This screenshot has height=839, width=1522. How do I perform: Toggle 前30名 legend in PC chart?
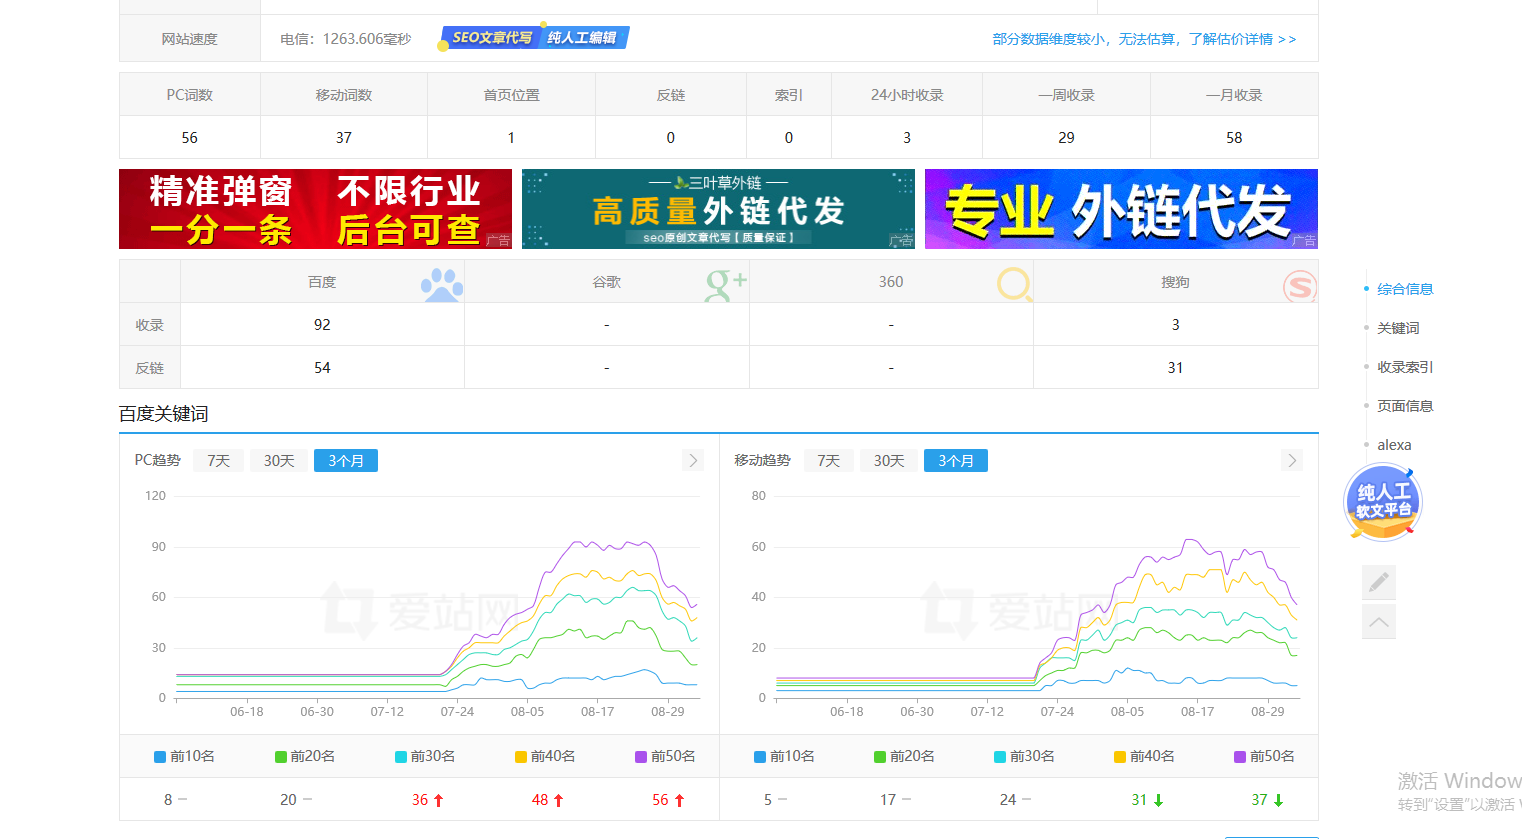coord(425,756)
